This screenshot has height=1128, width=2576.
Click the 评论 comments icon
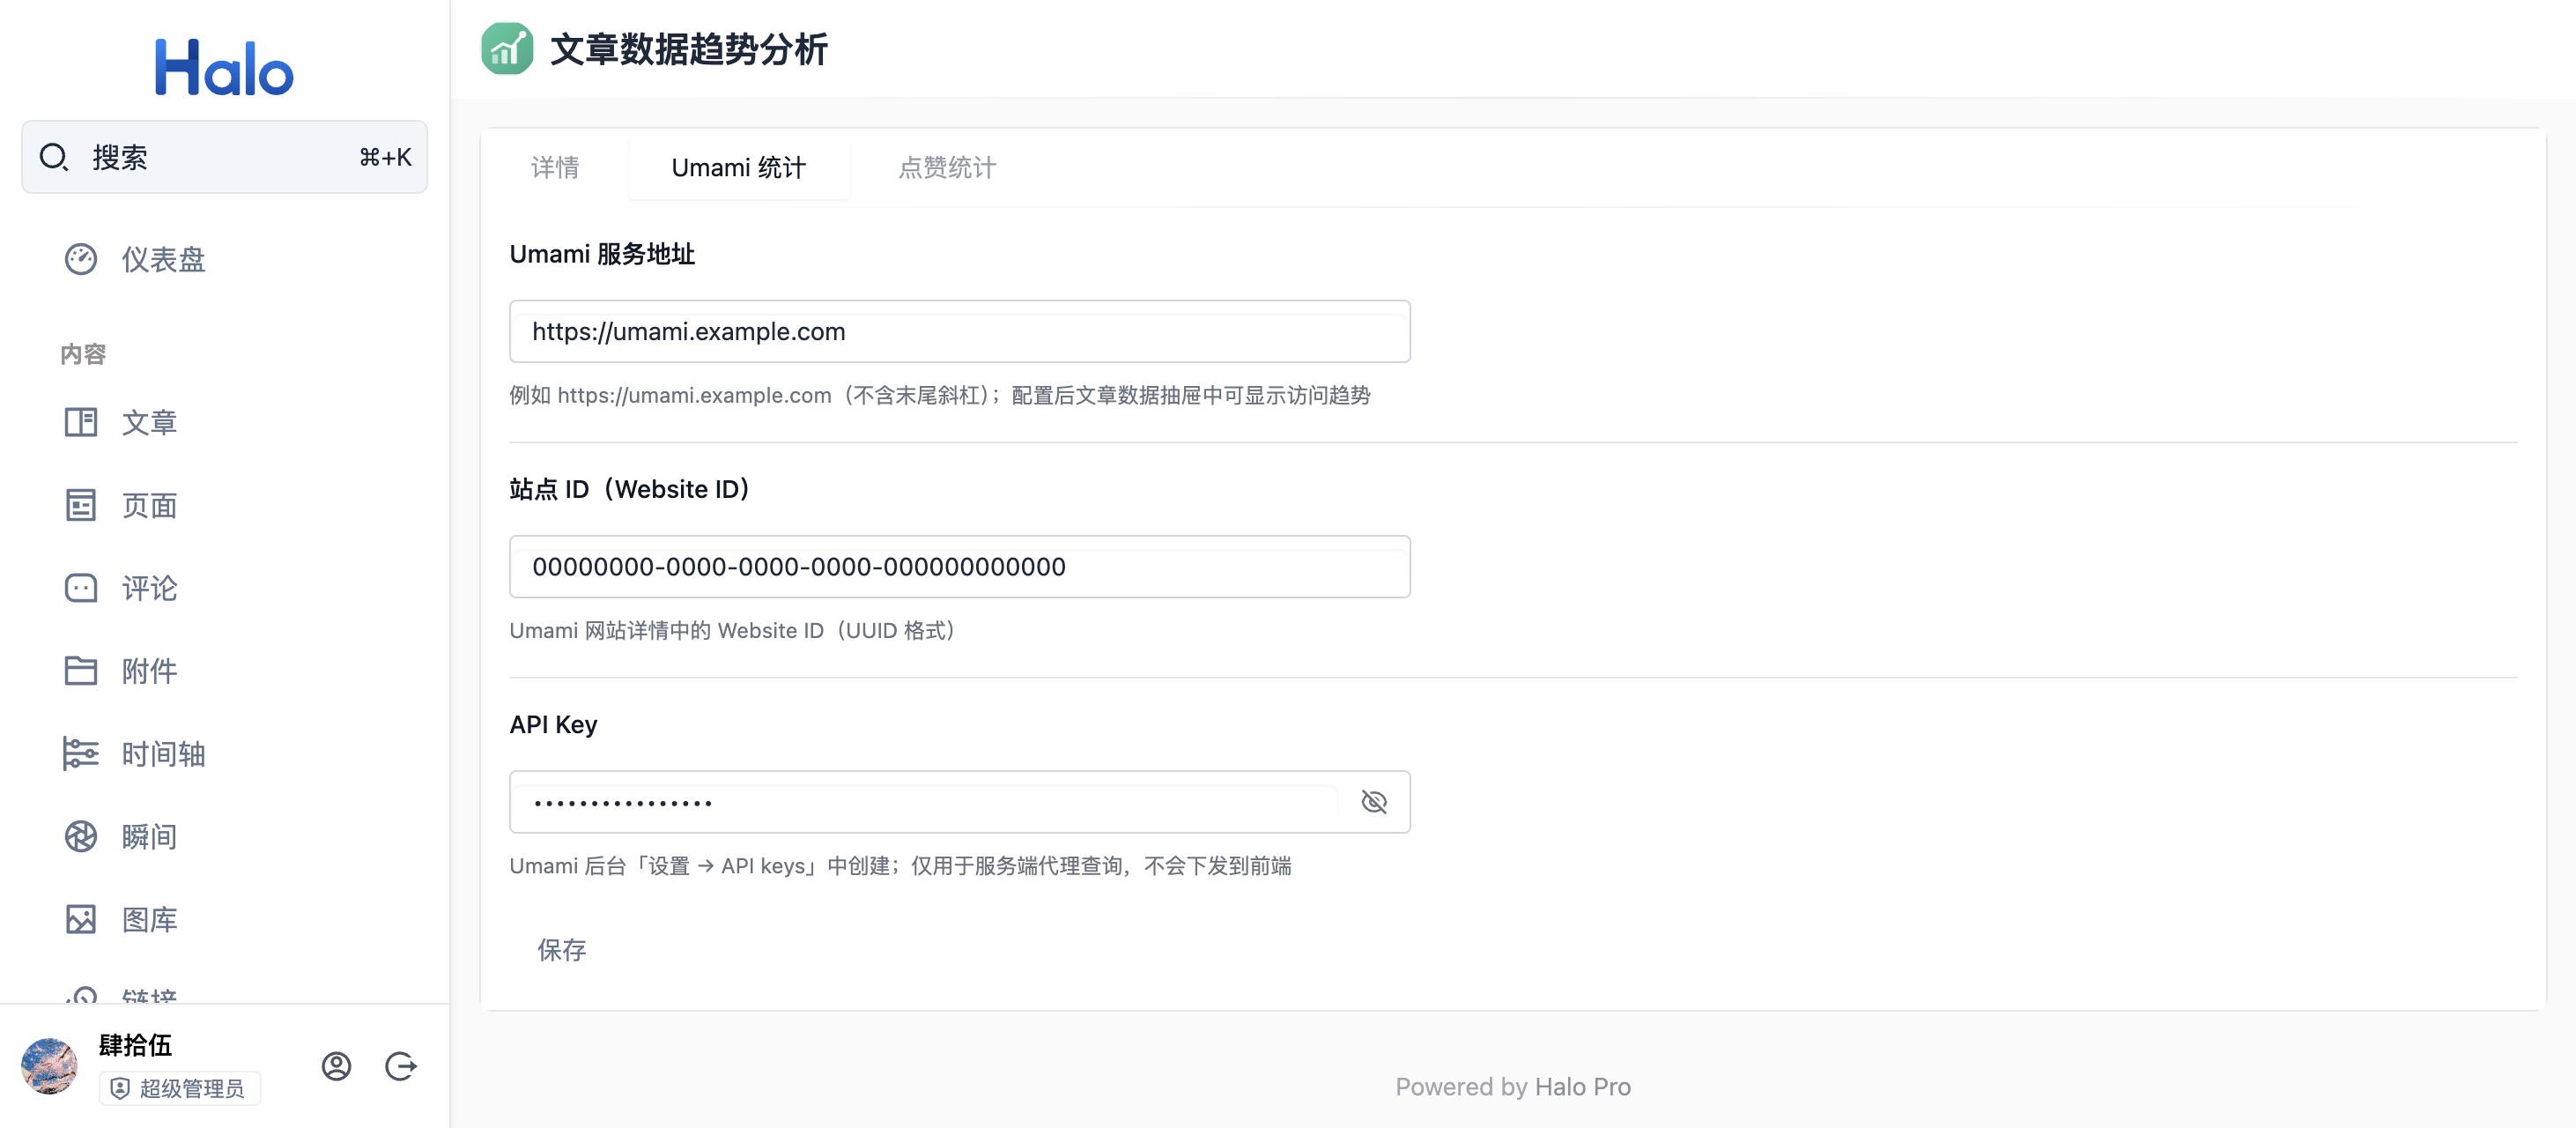point(81,588)
